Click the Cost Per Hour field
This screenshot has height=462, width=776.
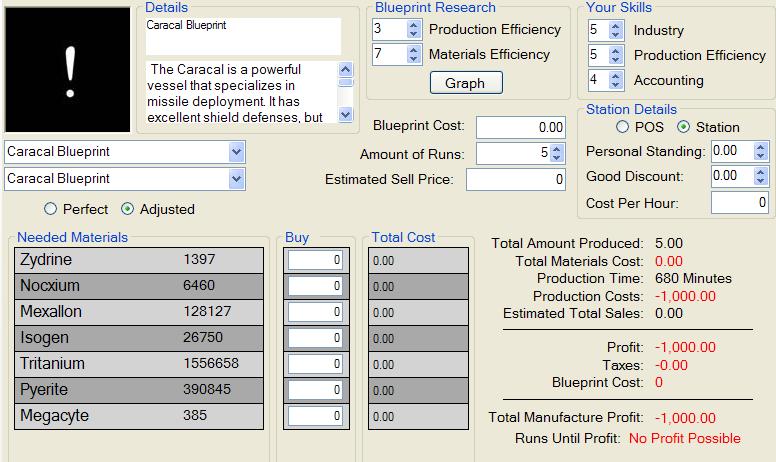click(739, 202)
